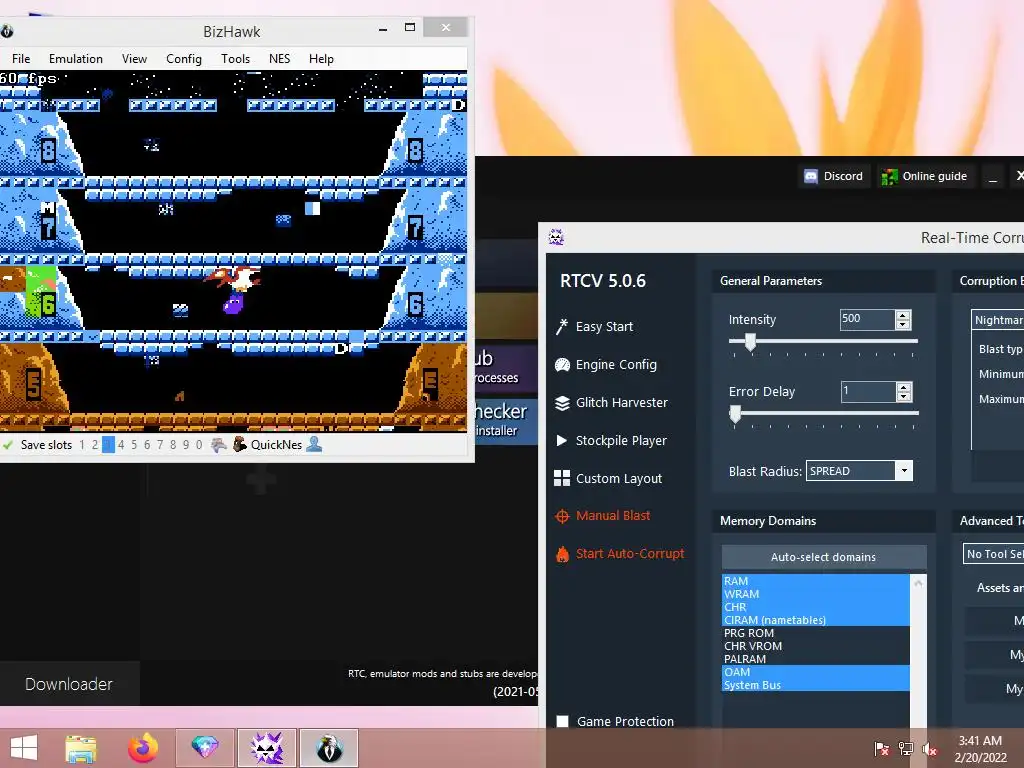The image size is (1024, 768).
Task: Click the muted volume tray icon
Action: tap(929, 748)
